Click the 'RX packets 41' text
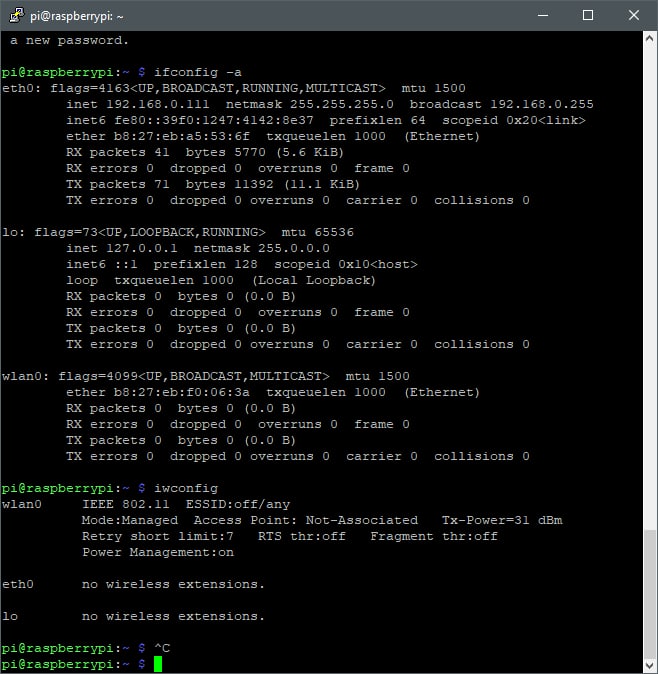The width and height of the screenshot is (658, 674). (x=118, y=152)
